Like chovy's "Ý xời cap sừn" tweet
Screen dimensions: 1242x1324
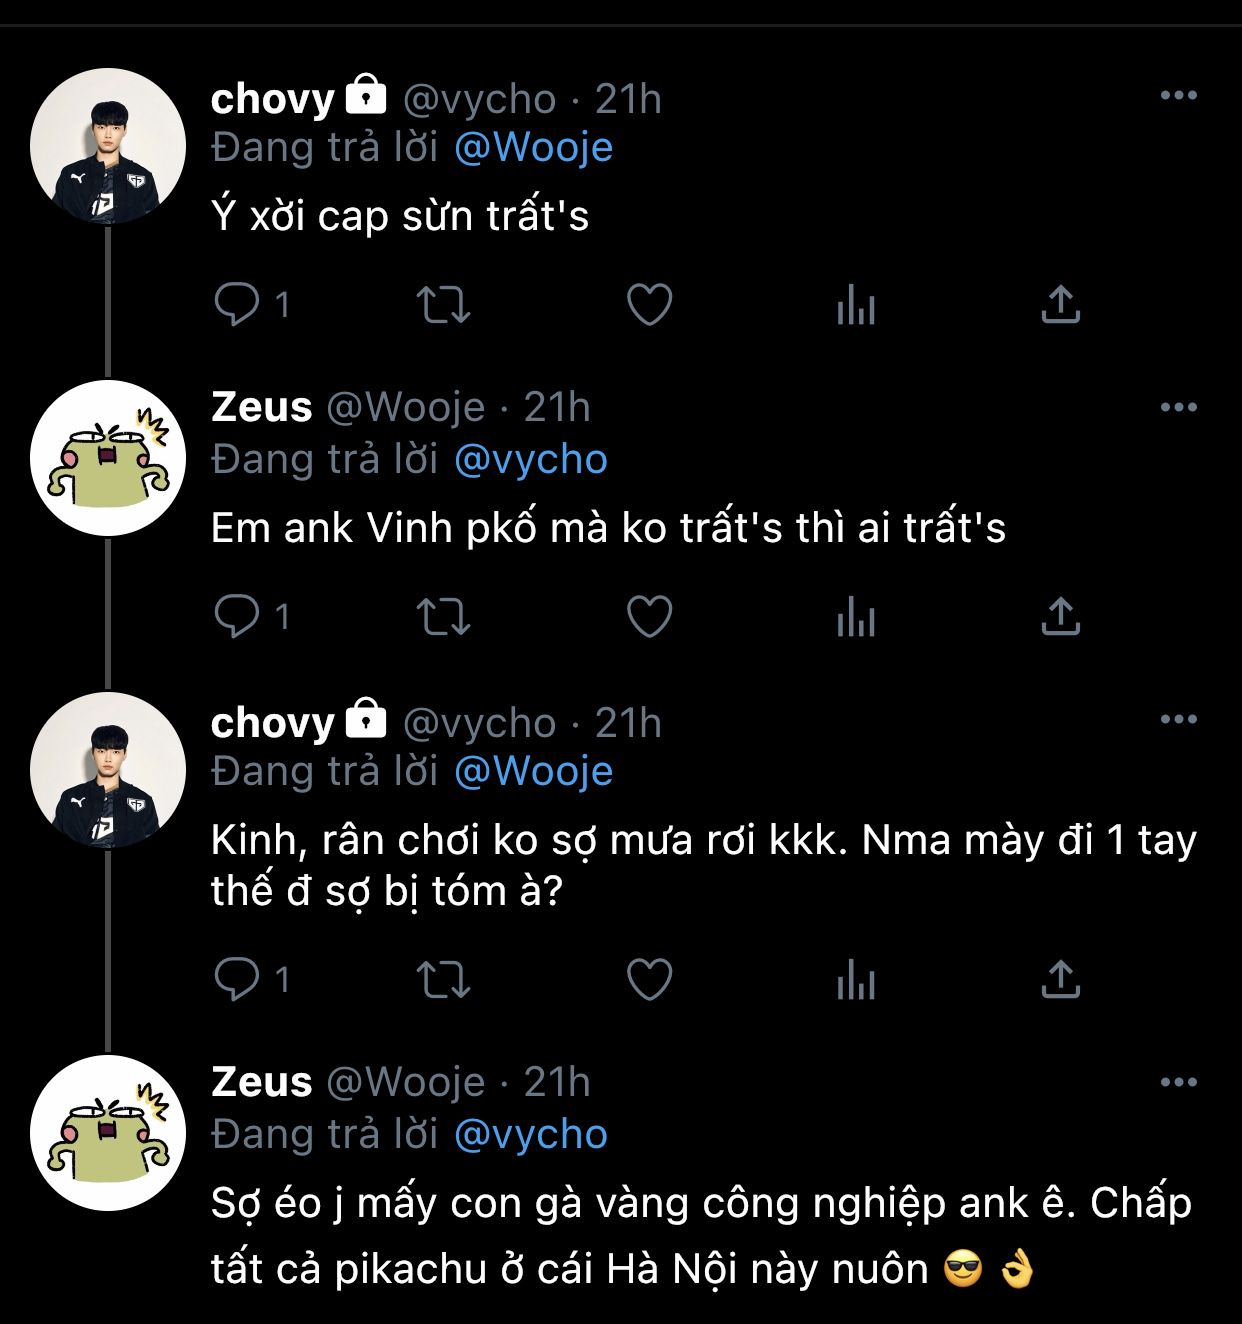pos(649,305)
